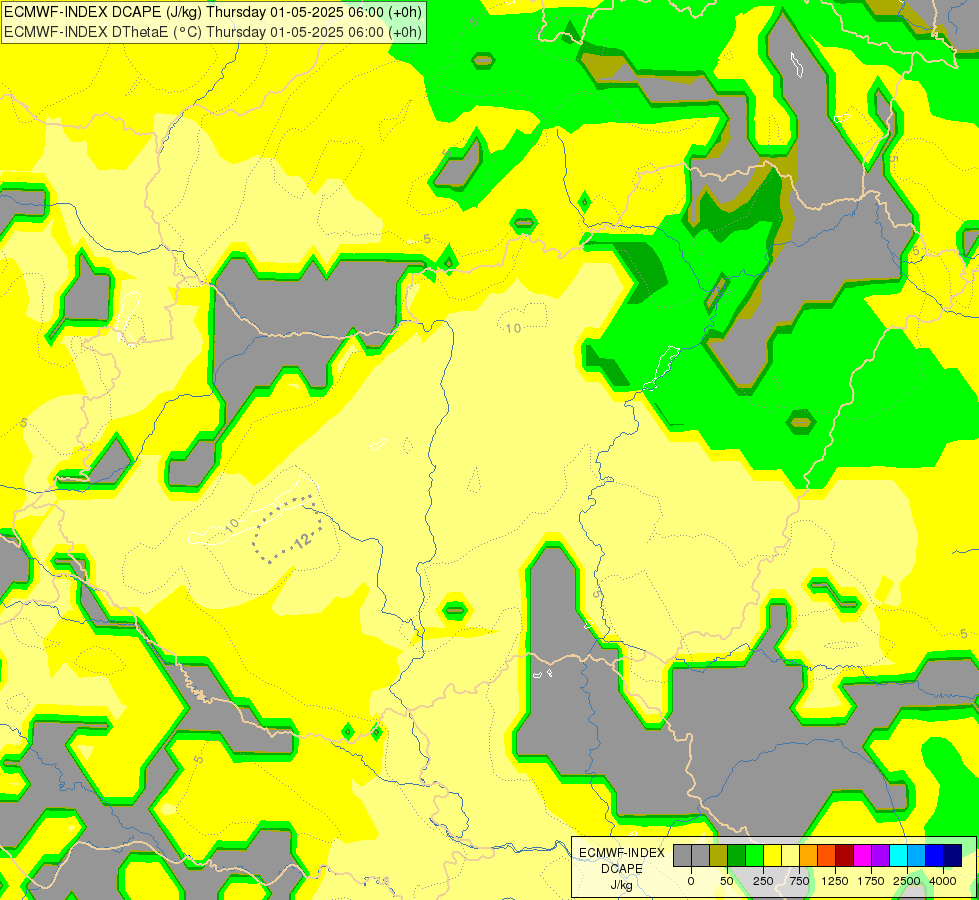The height and width of the screenshot is (900, 979).
Task: Click the legend unit 'J/kg'
Action: click(622, 886)
